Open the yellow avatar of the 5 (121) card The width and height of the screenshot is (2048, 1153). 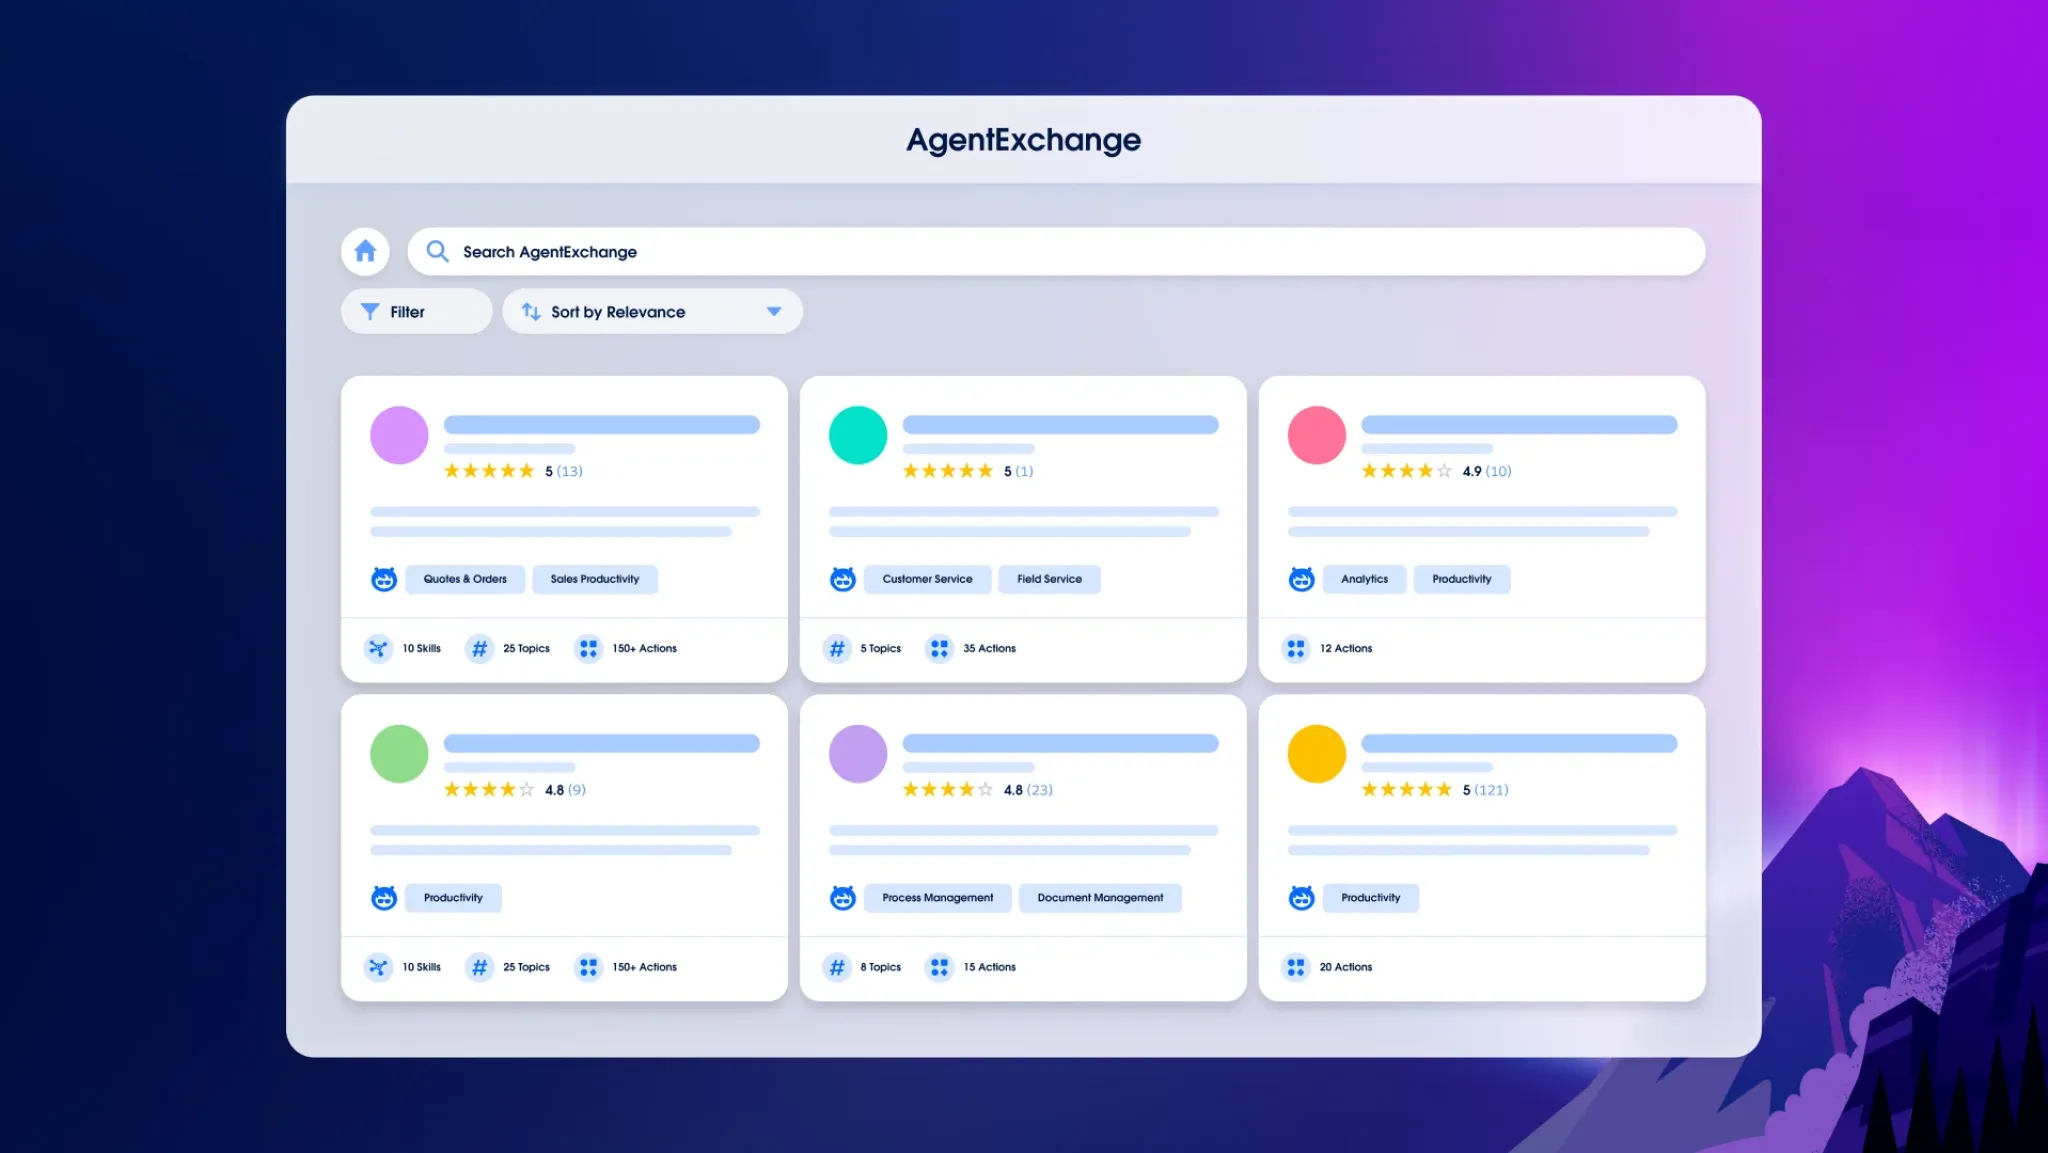pos(1316,754)
